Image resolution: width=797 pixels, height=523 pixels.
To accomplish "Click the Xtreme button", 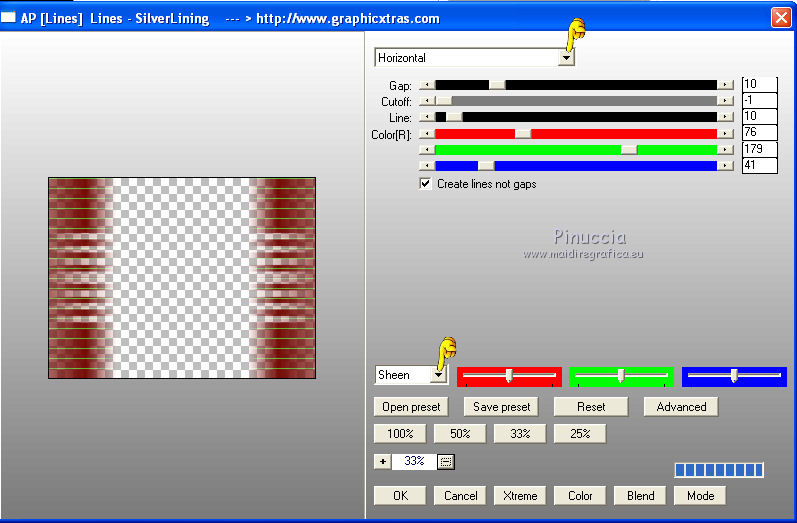I will click(520, 495).
